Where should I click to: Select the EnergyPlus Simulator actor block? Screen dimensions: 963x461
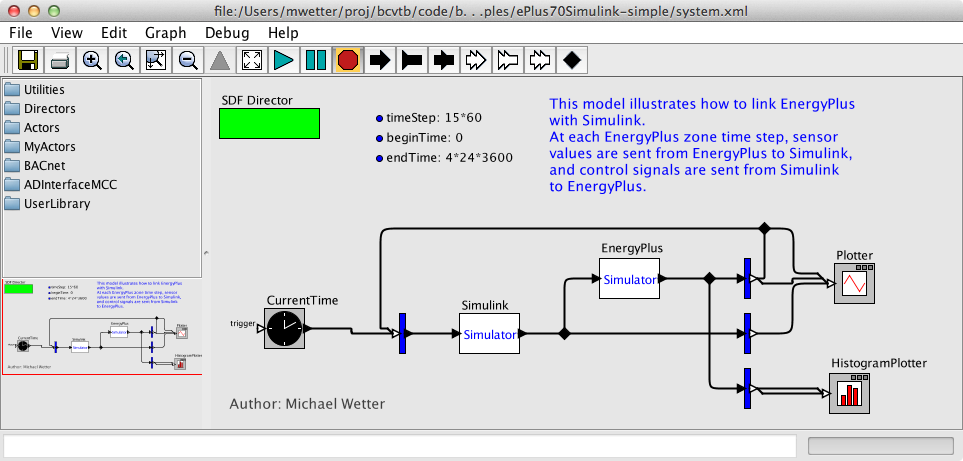pos(630,279)
